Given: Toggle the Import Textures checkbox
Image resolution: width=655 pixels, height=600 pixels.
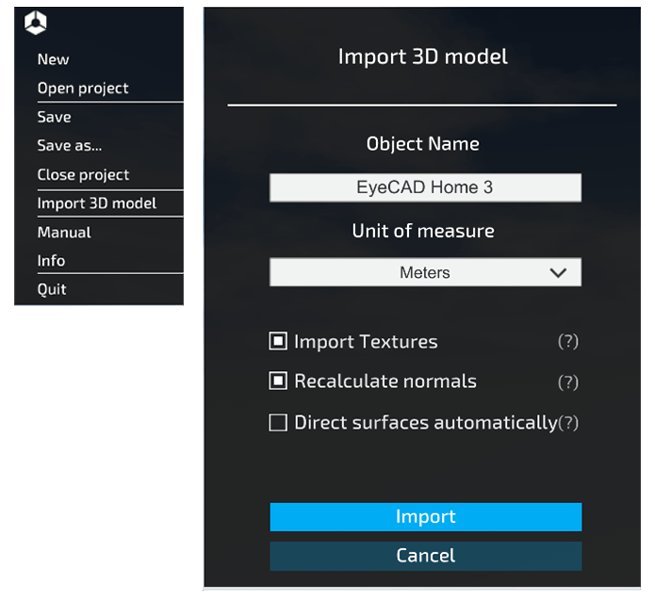Looking at the screenshot, I should tap(278, 341).
